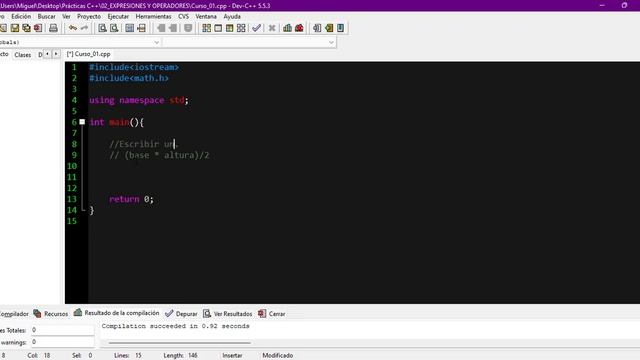Click the grey door-arrow Insert icon
Image resolution: width=640 pixels, height=360 pixels.
[317, 28]
